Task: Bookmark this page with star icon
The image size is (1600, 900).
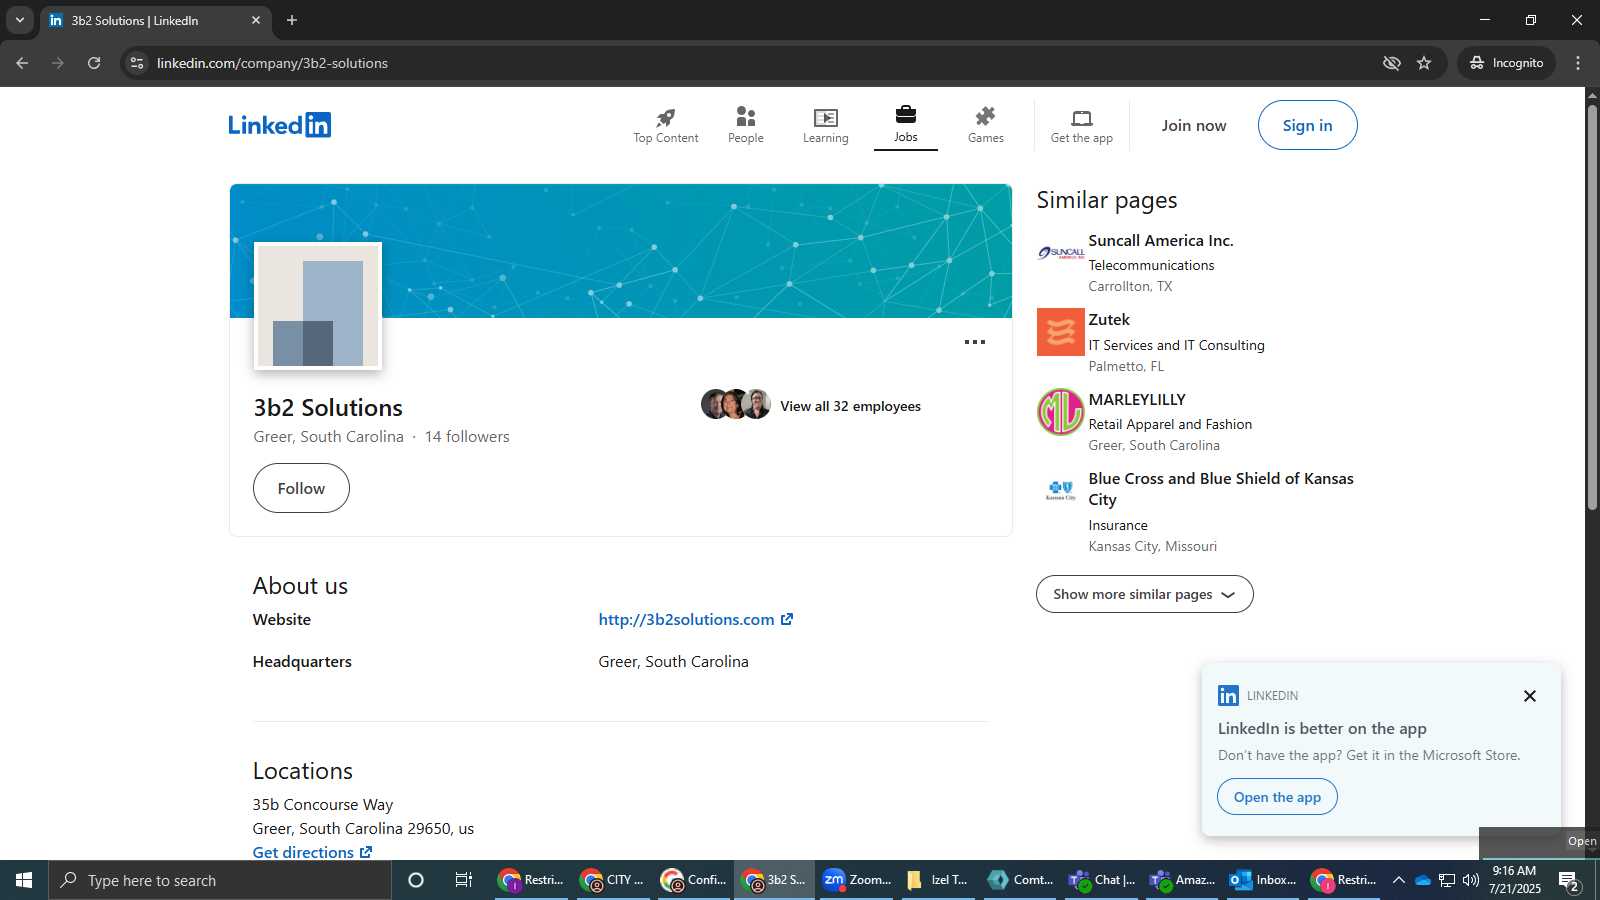Action: 1424,63
